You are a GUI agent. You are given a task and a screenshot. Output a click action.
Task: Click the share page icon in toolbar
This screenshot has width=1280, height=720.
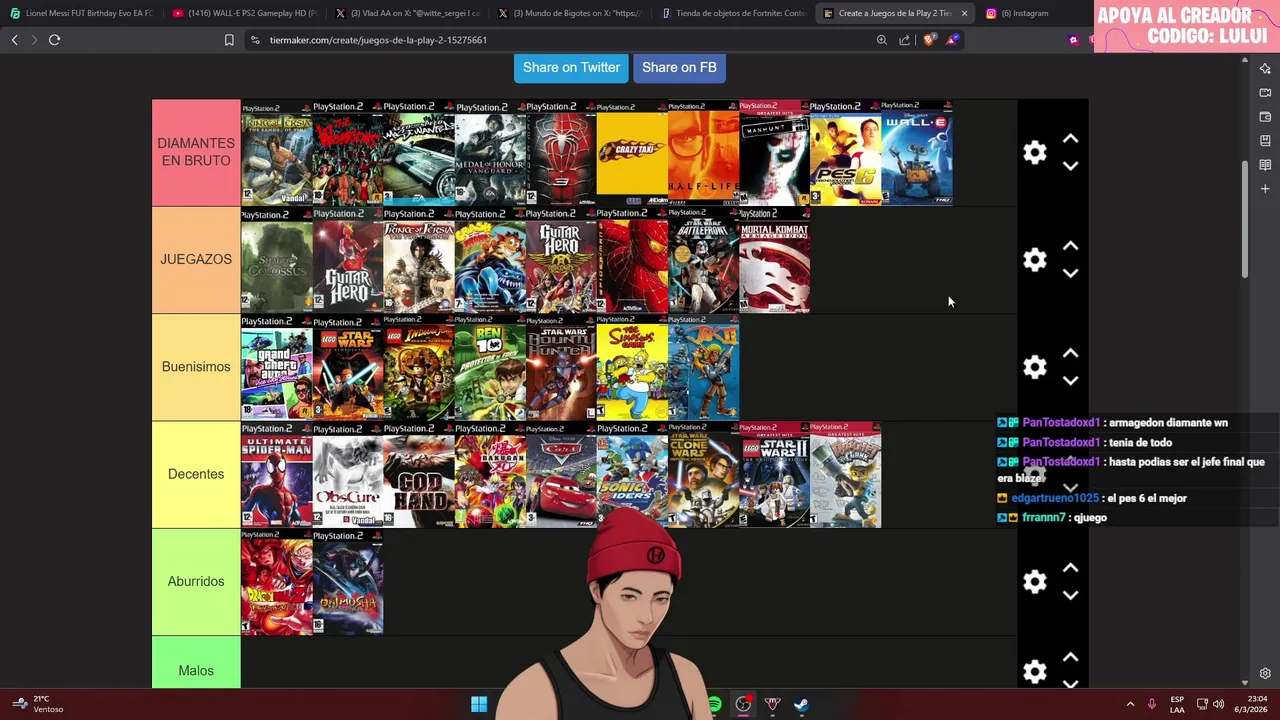click(x=905, y=40)
